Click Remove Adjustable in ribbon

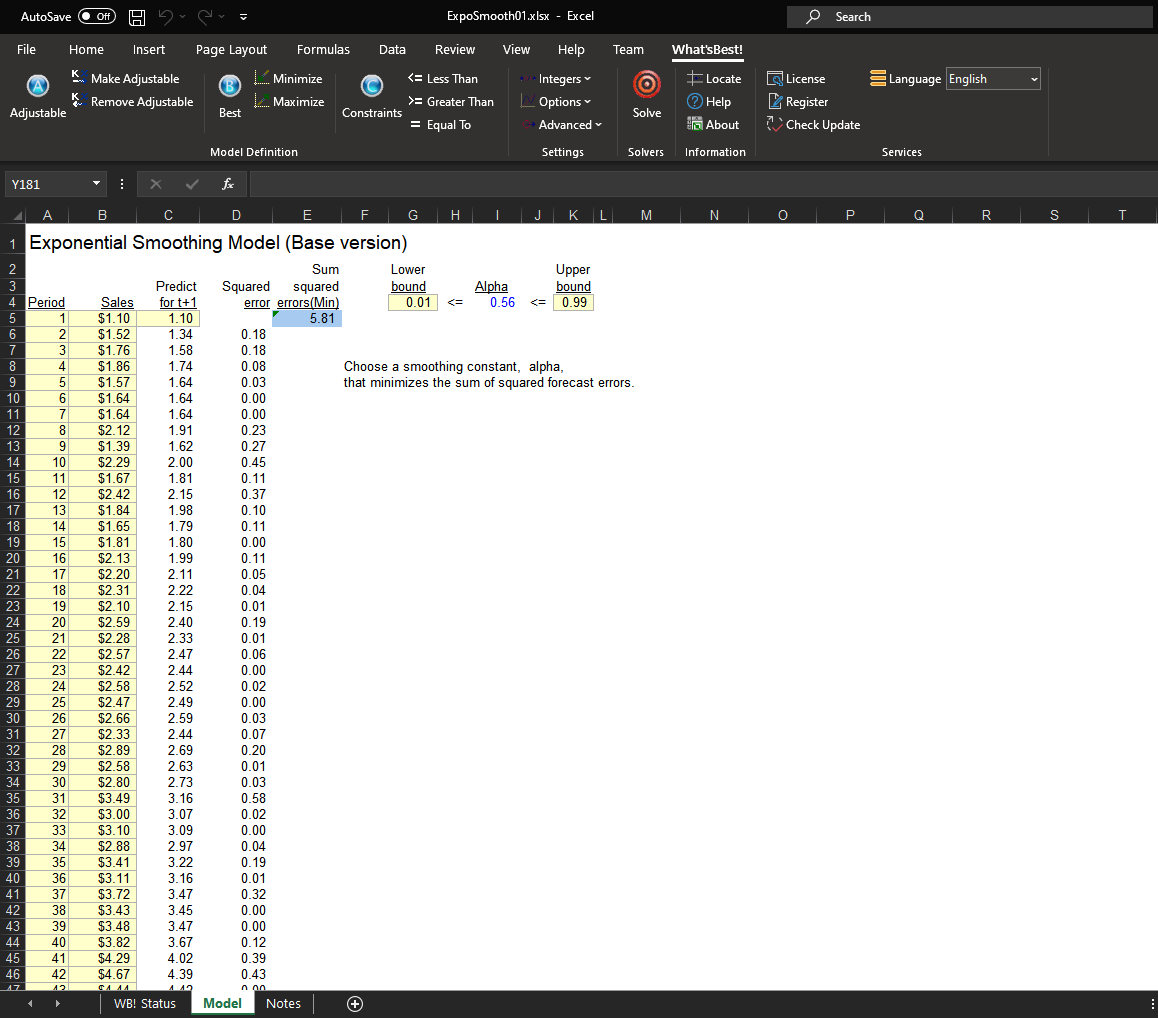132,101
